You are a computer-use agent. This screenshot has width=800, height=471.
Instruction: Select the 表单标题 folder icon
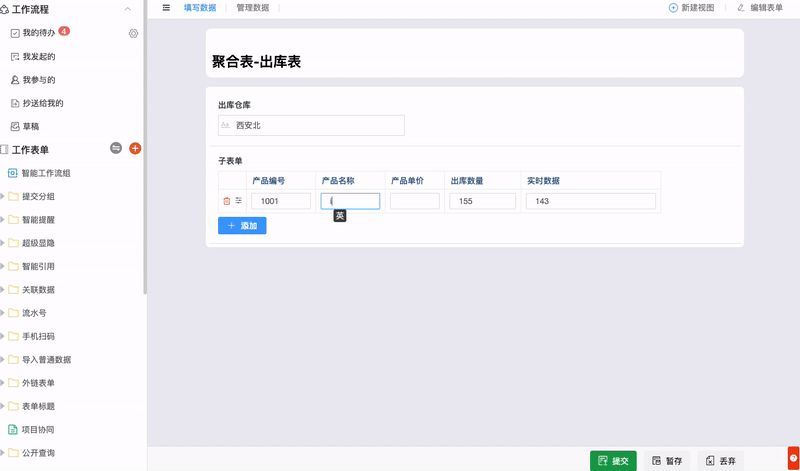13,406
